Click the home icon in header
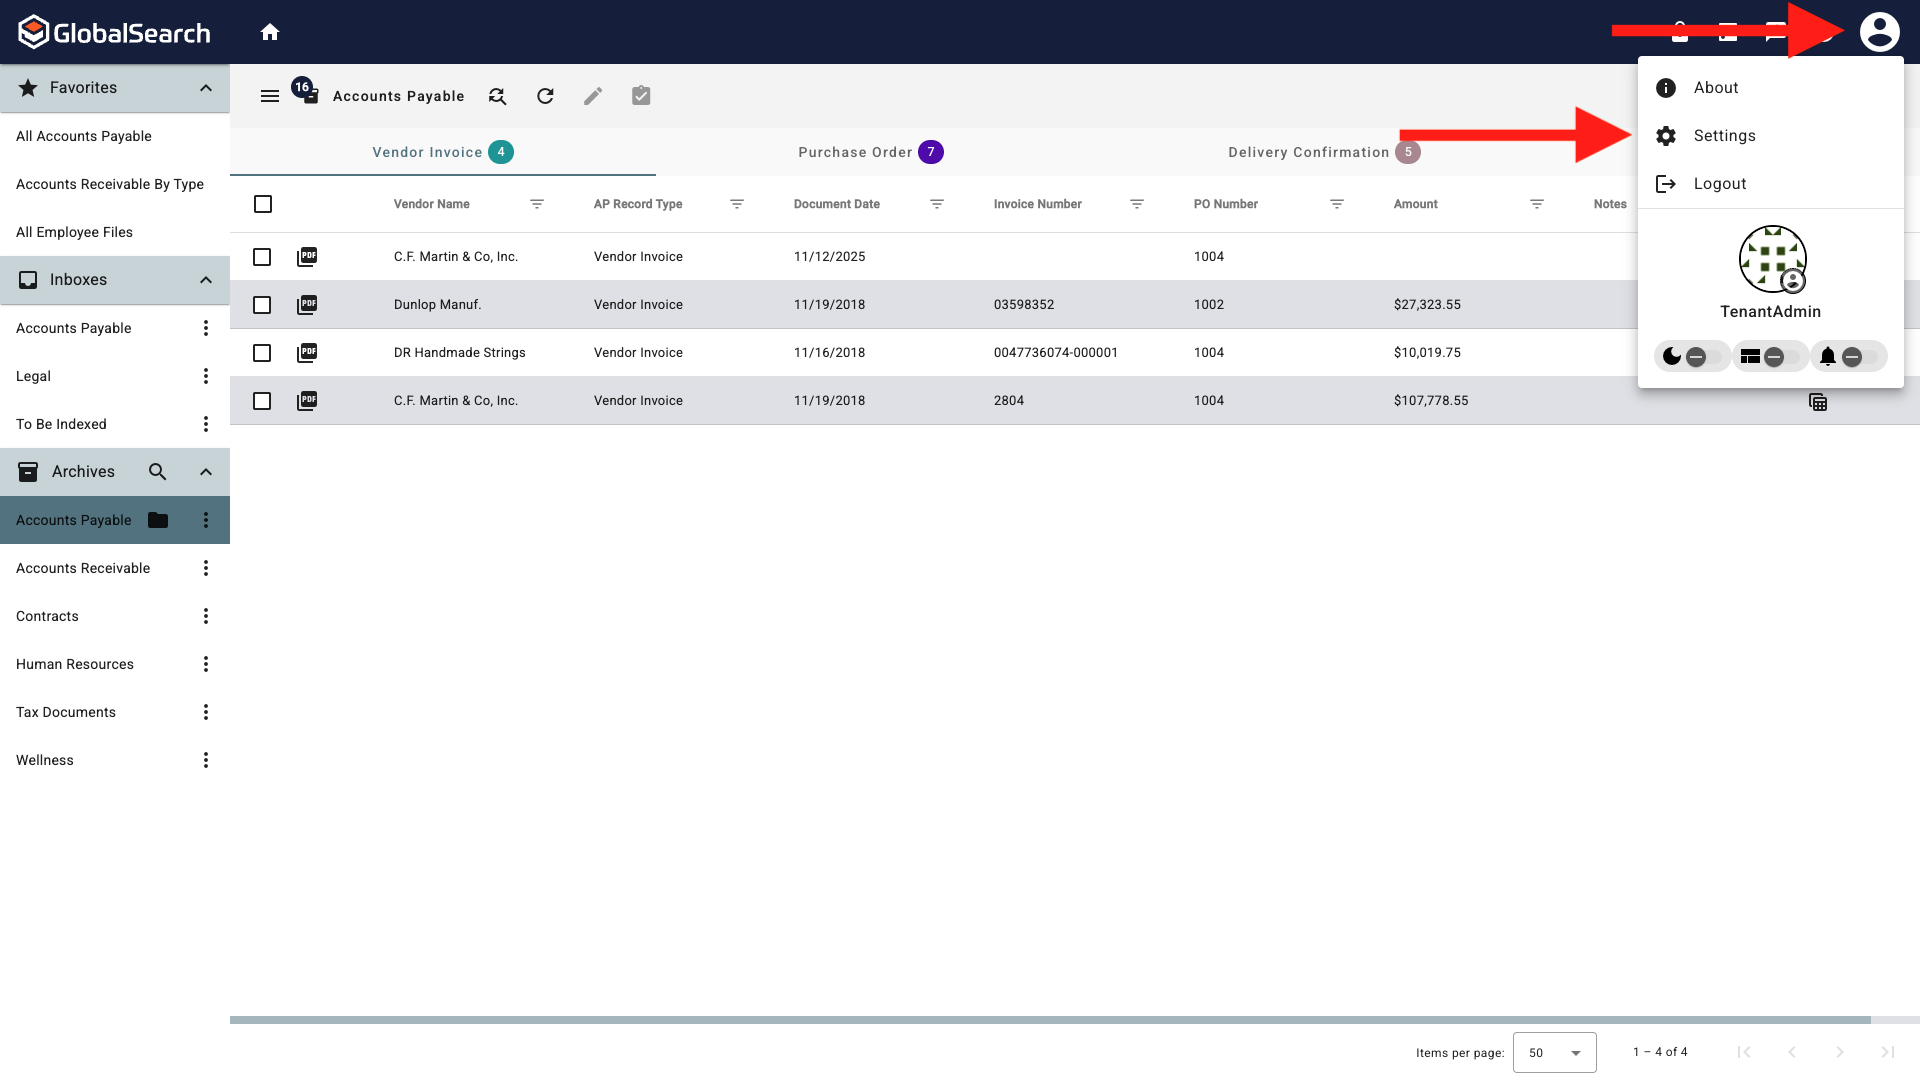The image size is (1920, 1080). click(270, 32)
